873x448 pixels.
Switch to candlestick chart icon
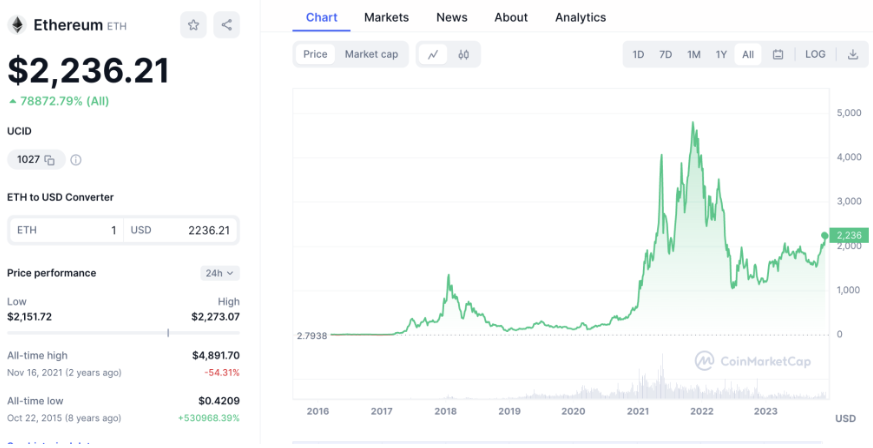click(x=463, y=54)
